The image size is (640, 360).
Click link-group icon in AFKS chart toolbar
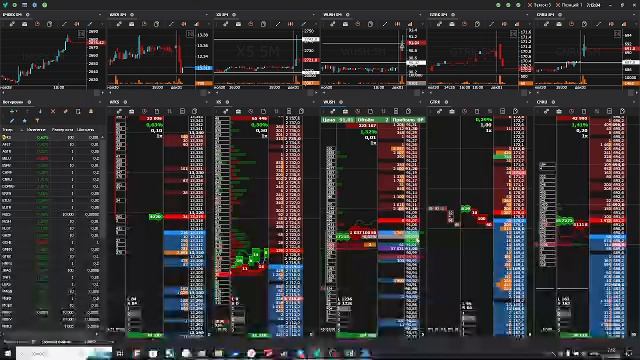(x=119, y=24)
